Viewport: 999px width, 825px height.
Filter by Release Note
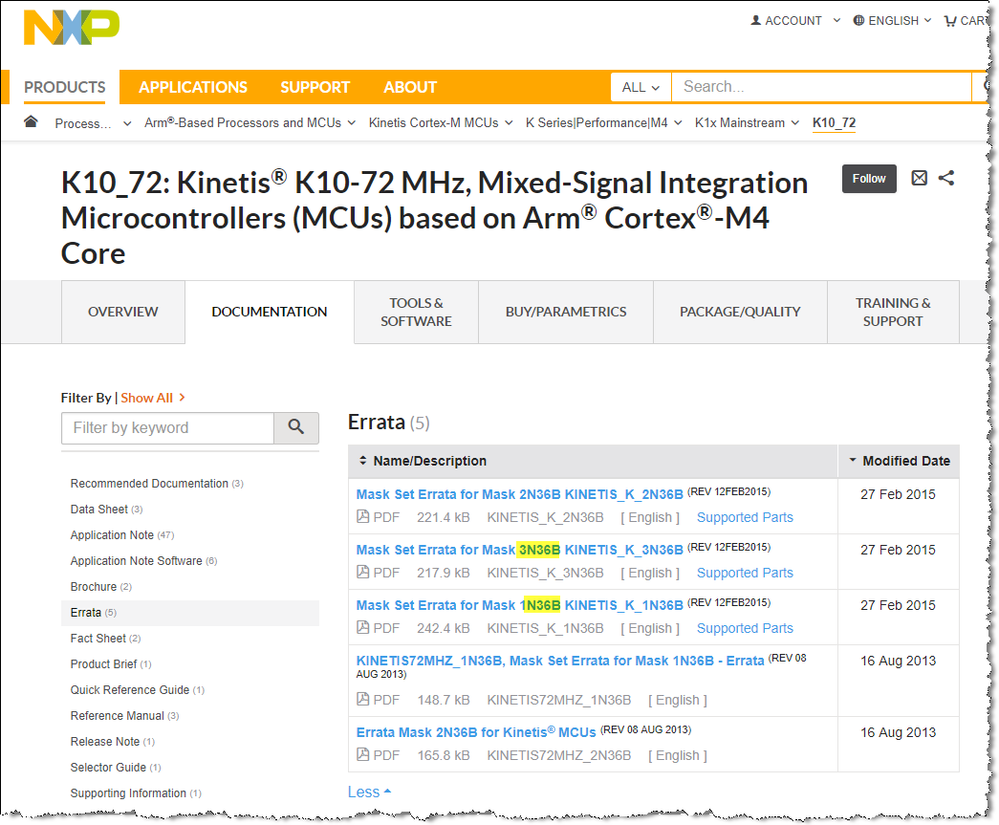[x=112, y=742]
